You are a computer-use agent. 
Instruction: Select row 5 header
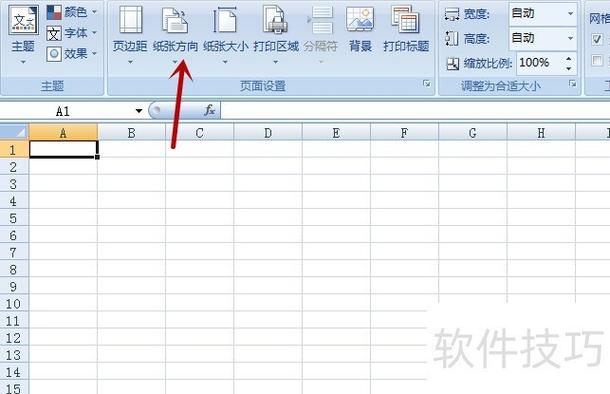coord(14,218)
